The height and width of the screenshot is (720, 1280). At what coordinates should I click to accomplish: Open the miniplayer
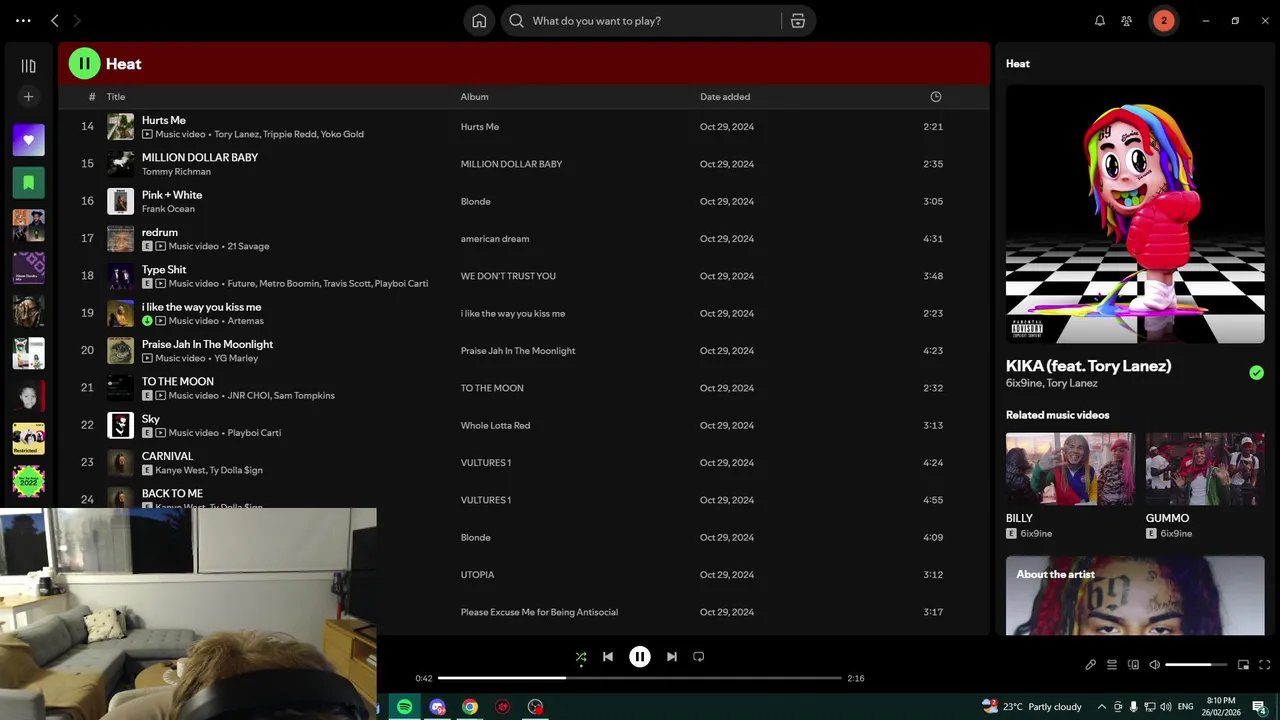coord(1244,665)
